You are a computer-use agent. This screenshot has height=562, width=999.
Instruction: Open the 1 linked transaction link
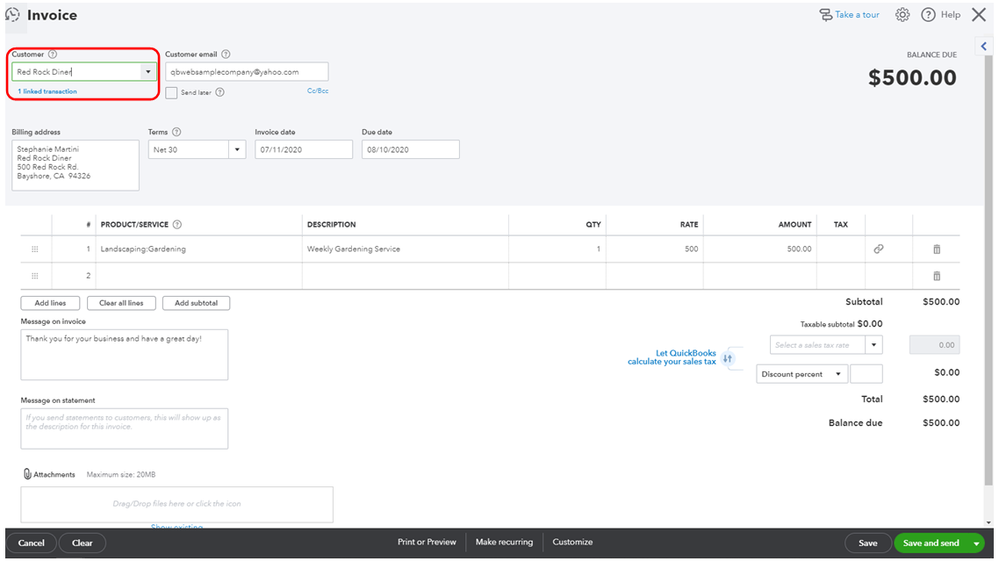point(47,92)
